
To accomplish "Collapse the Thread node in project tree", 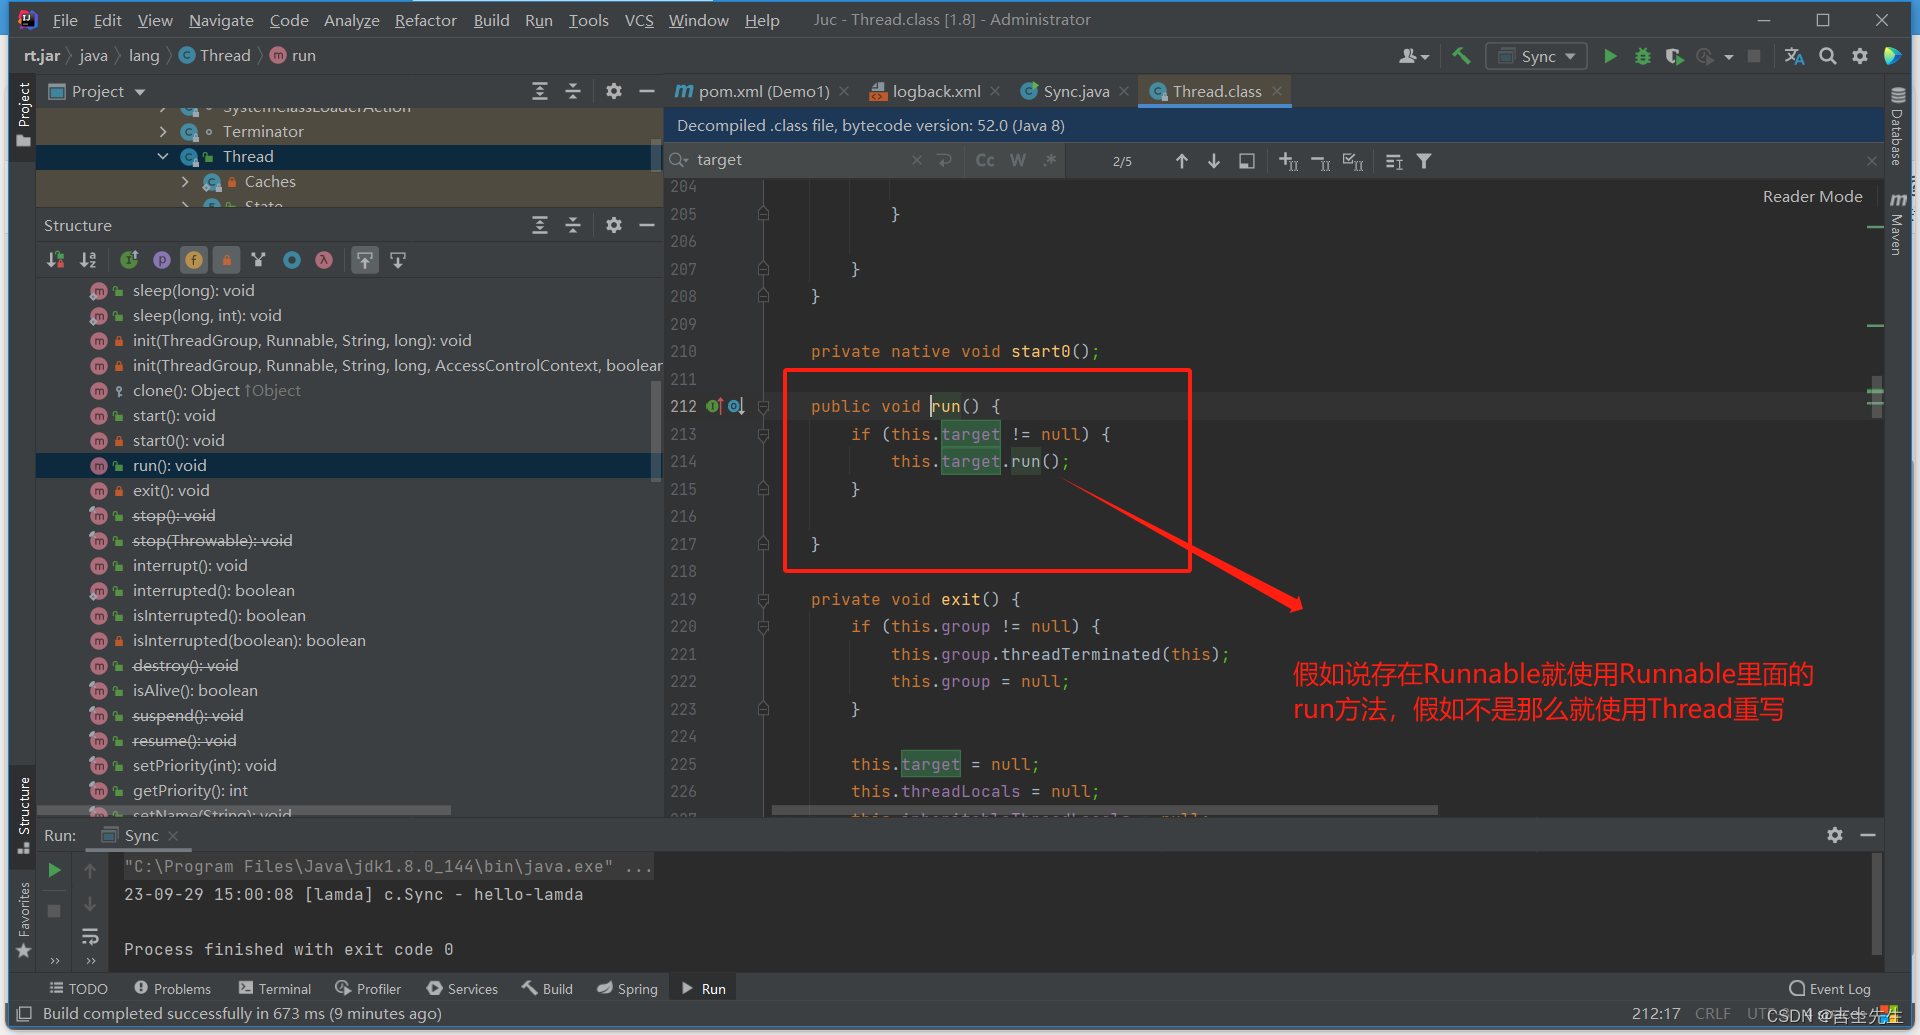I will pos(163,156).
